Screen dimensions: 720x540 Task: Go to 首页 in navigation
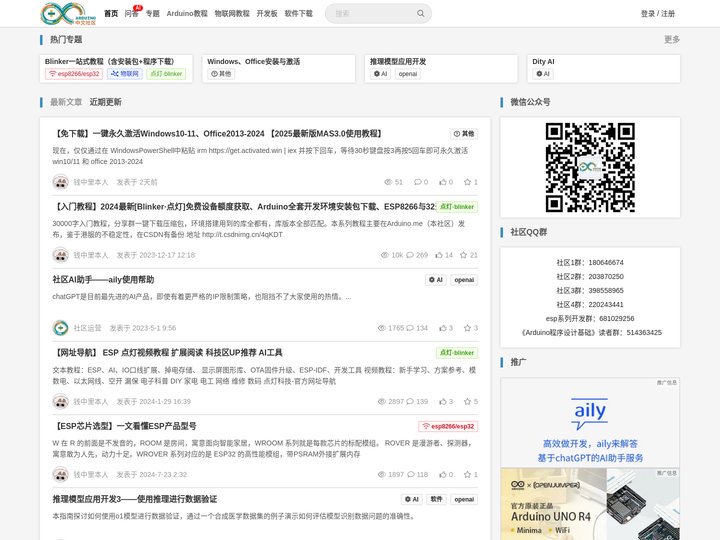point(111,13)
